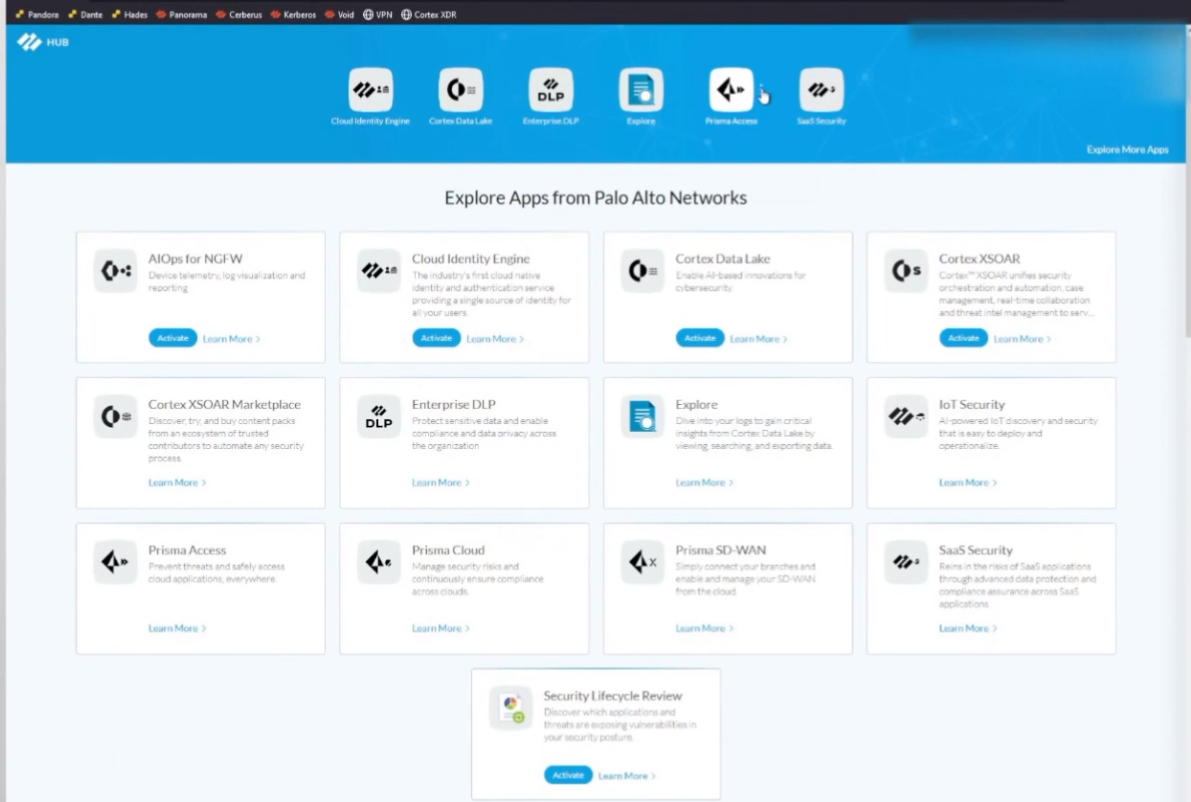Screen dimensions: 1191x802
Task: Open the Panorama bookmark
Action: [x=182, y=14]
